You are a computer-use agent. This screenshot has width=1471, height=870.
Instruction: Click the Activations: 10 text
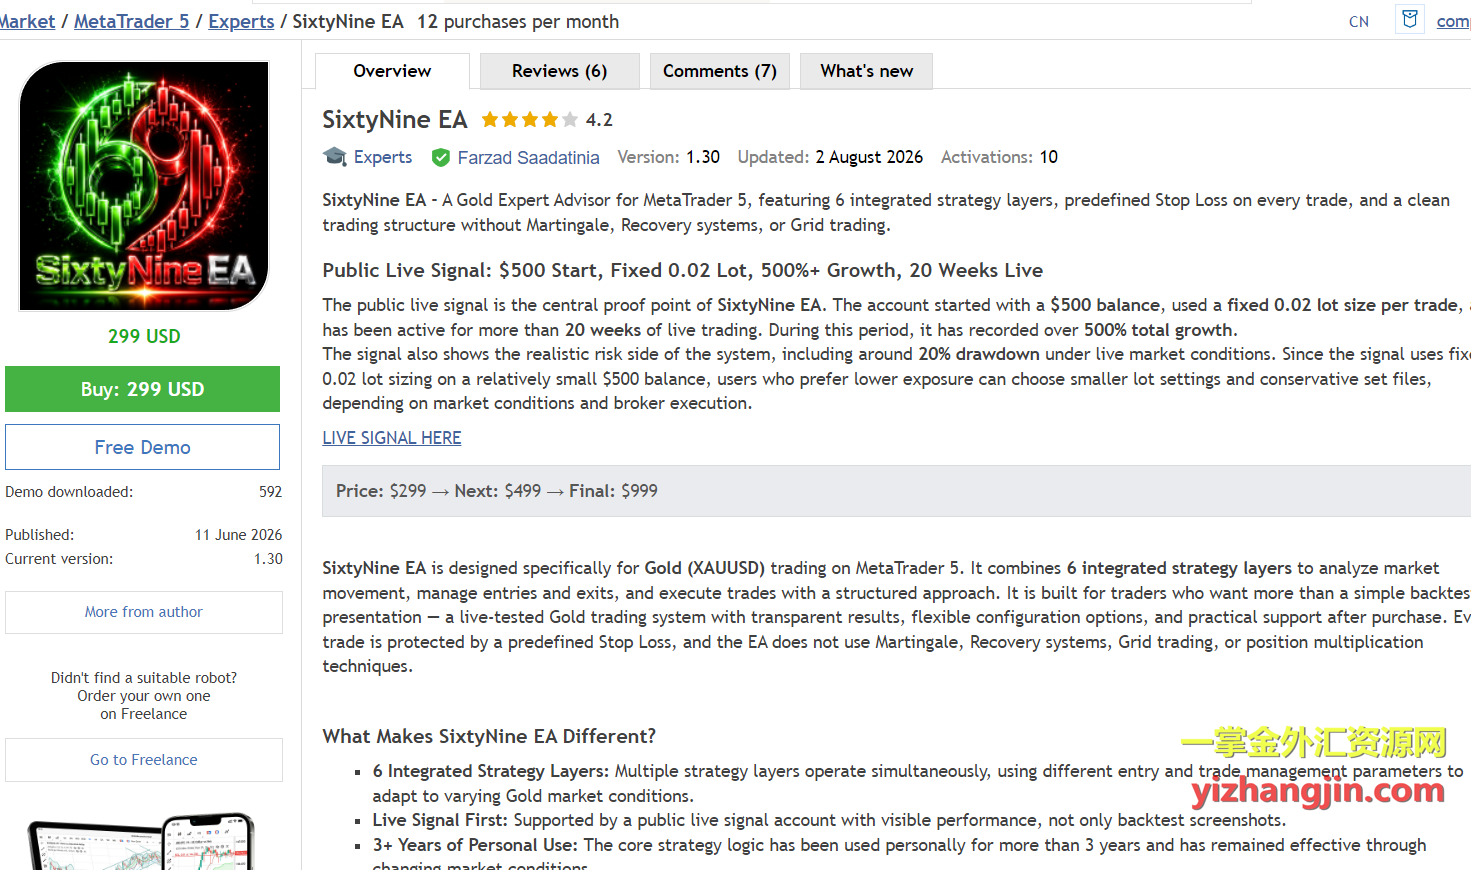click(x=999, y=157)
